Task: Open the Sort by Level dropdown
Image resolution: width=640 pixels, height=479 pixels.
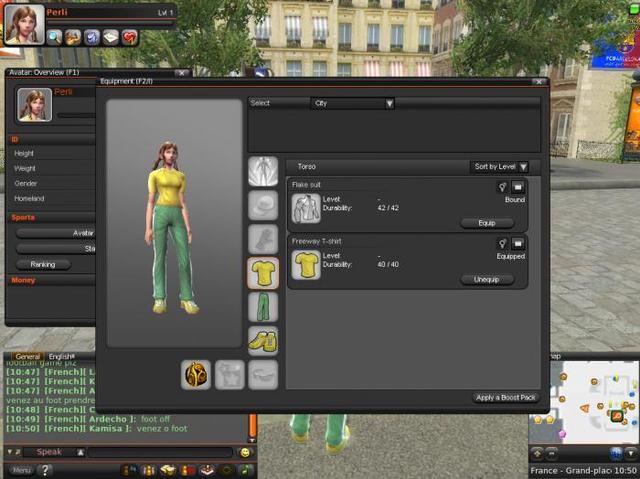Action: (500, 166)
